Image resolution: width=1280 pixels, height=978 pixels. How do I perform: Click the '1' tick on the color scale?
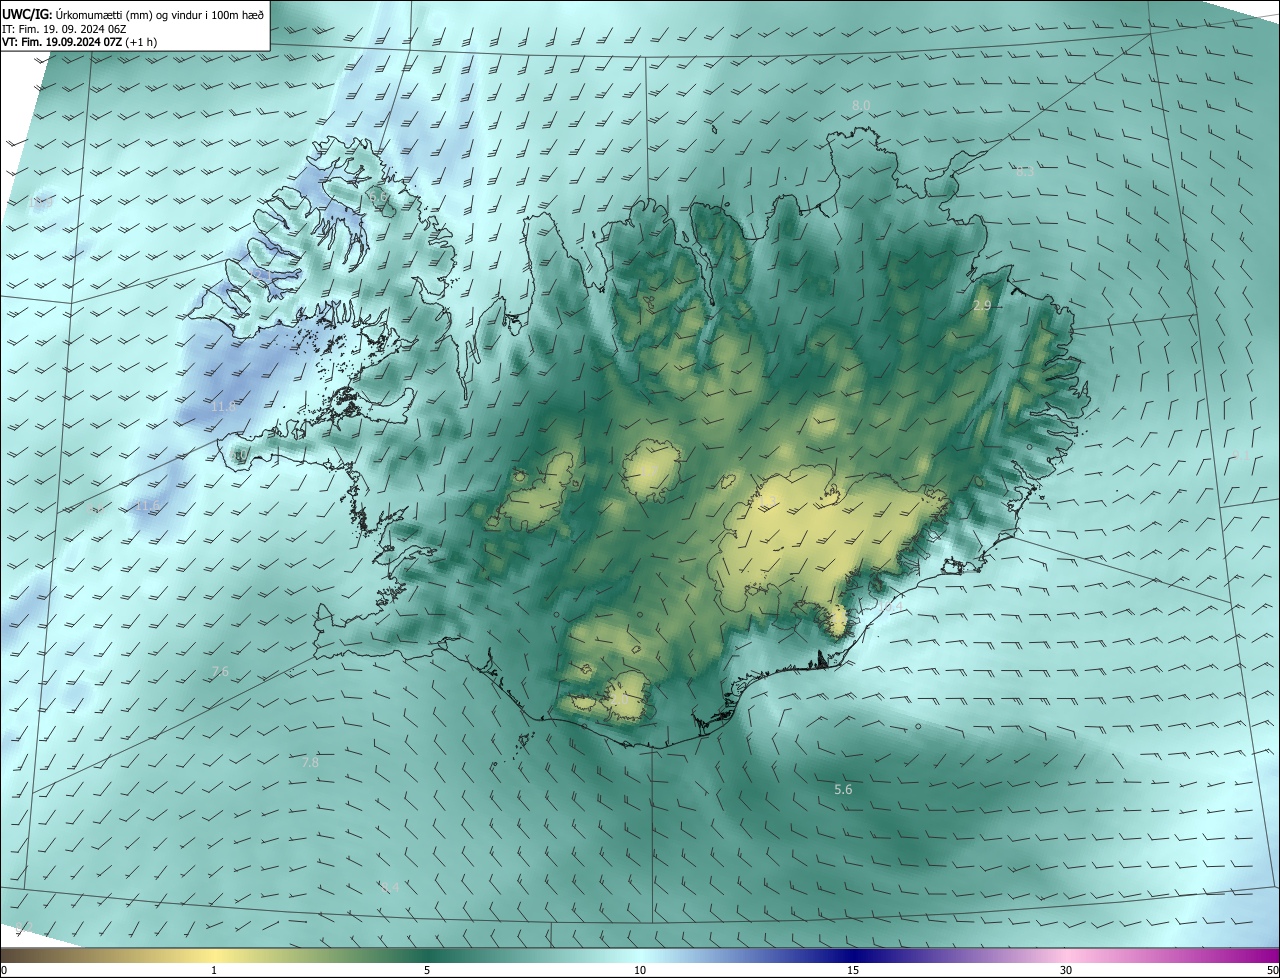point(214,970)
